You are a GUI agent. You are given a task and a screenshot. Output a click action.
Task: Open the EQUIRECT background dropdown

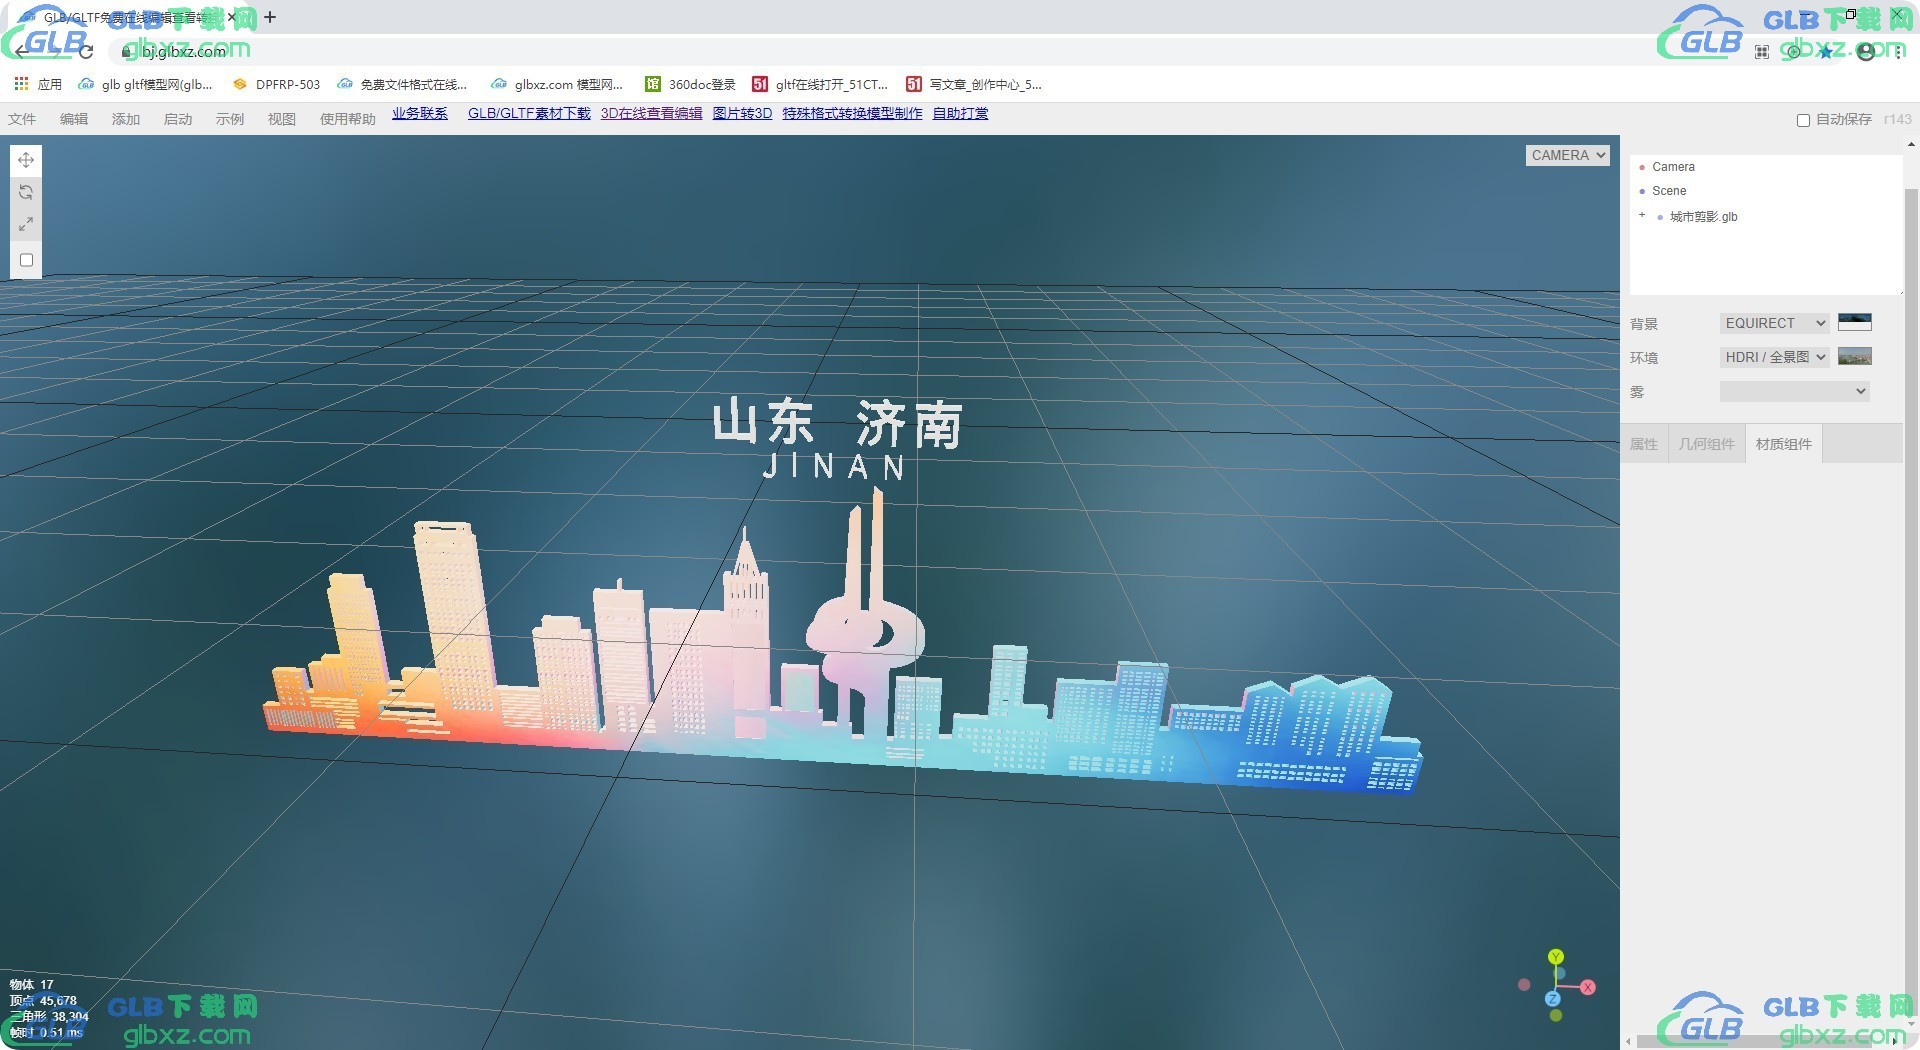(x=1774, y=323)
